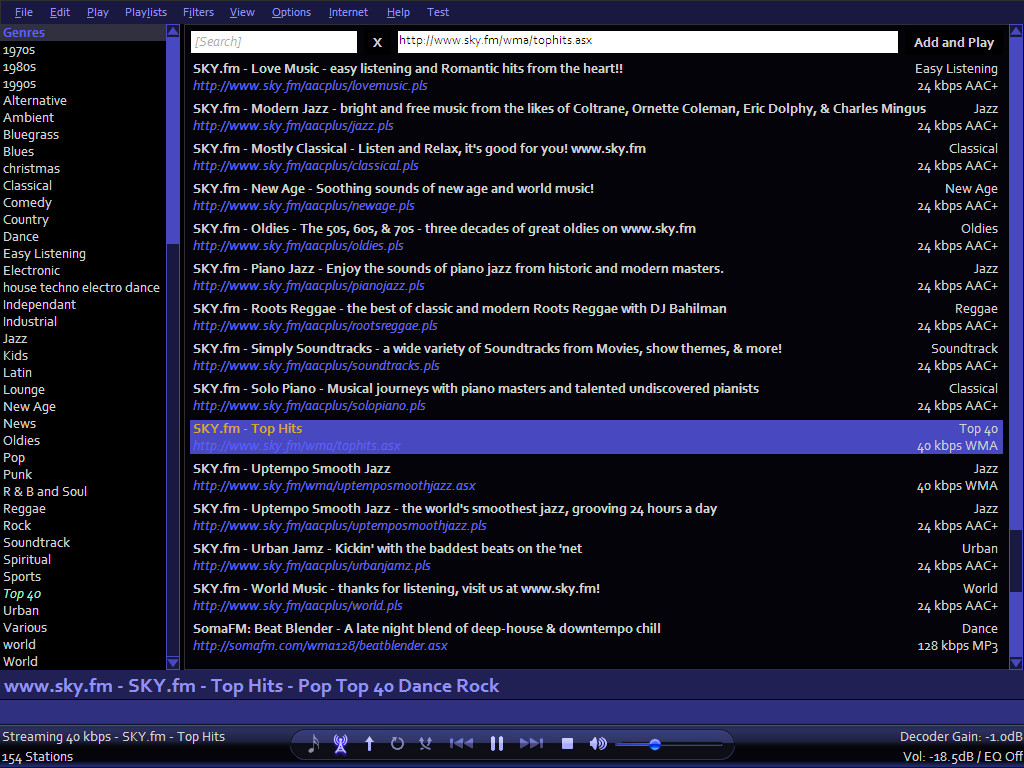Open the Play menu
This screenshot has height=768, width=1024.
[x=97, y=12]
